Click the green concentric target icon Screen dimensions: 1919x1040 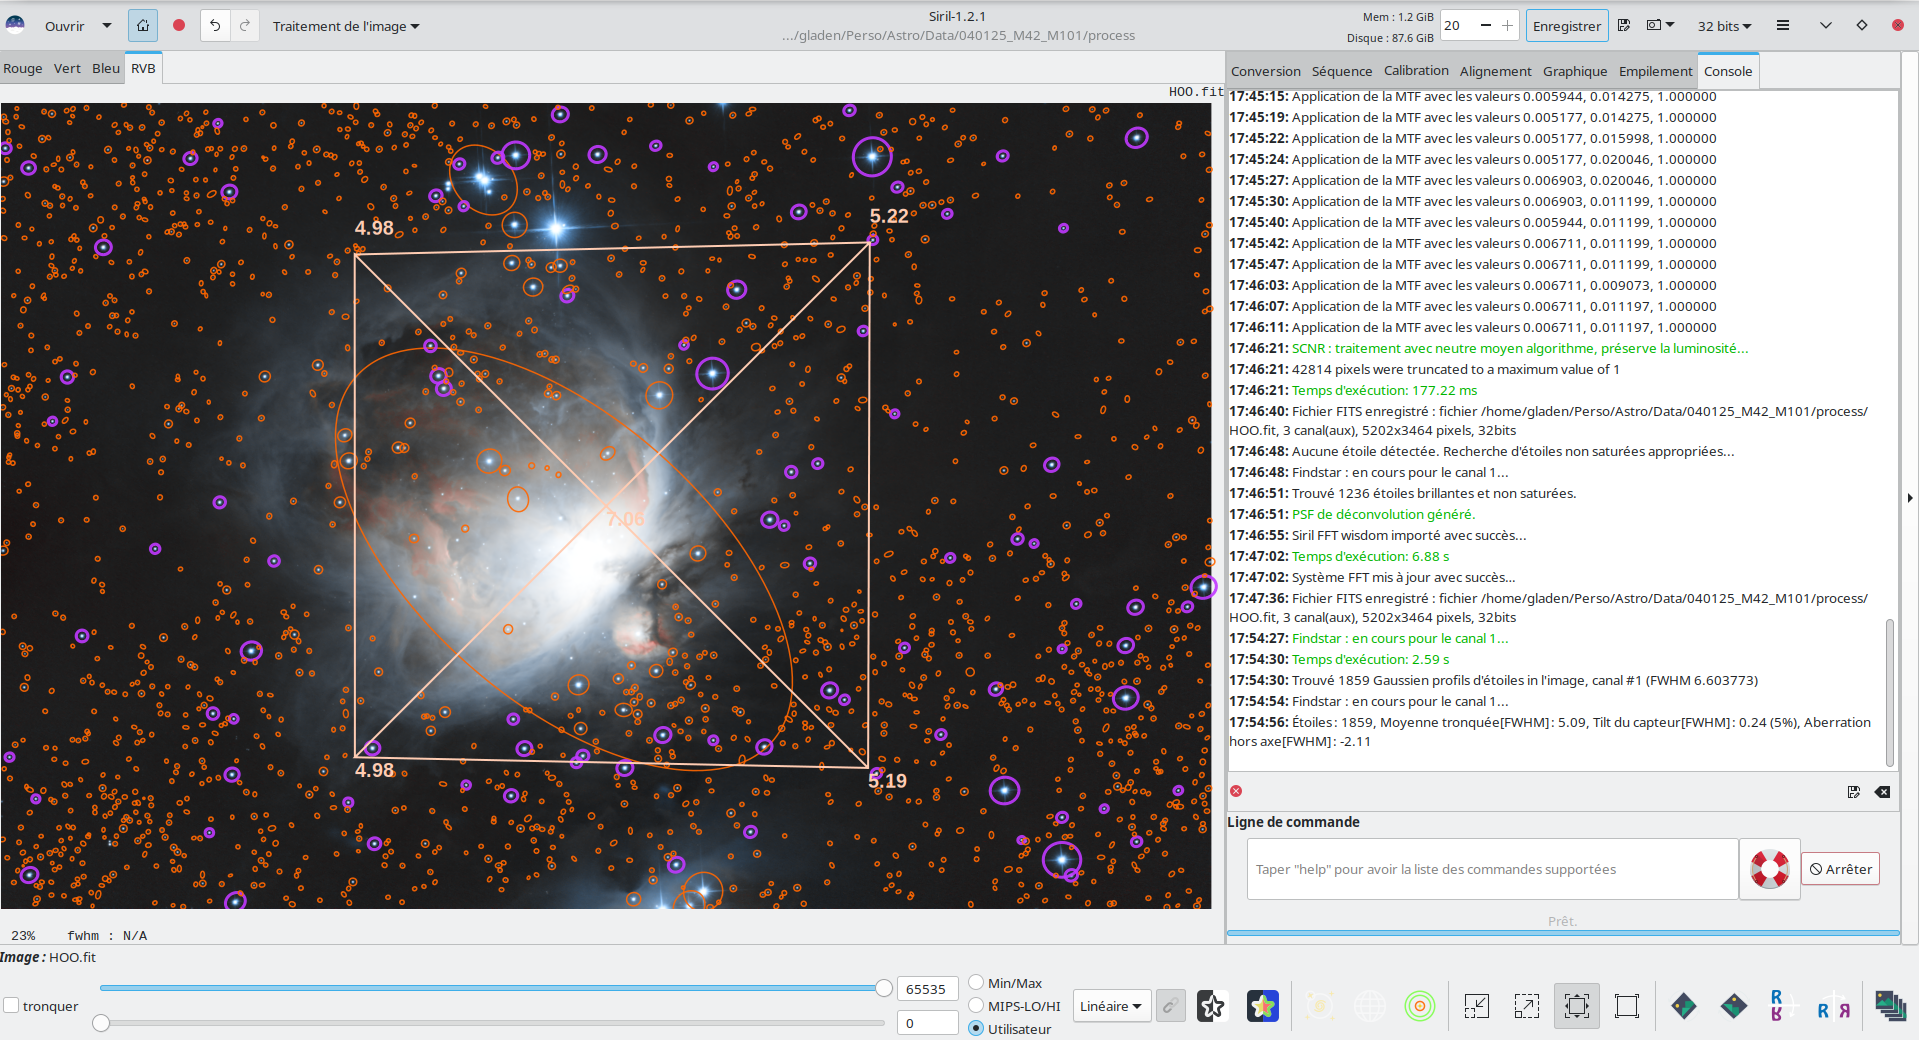click(x=1420, y=1006)
